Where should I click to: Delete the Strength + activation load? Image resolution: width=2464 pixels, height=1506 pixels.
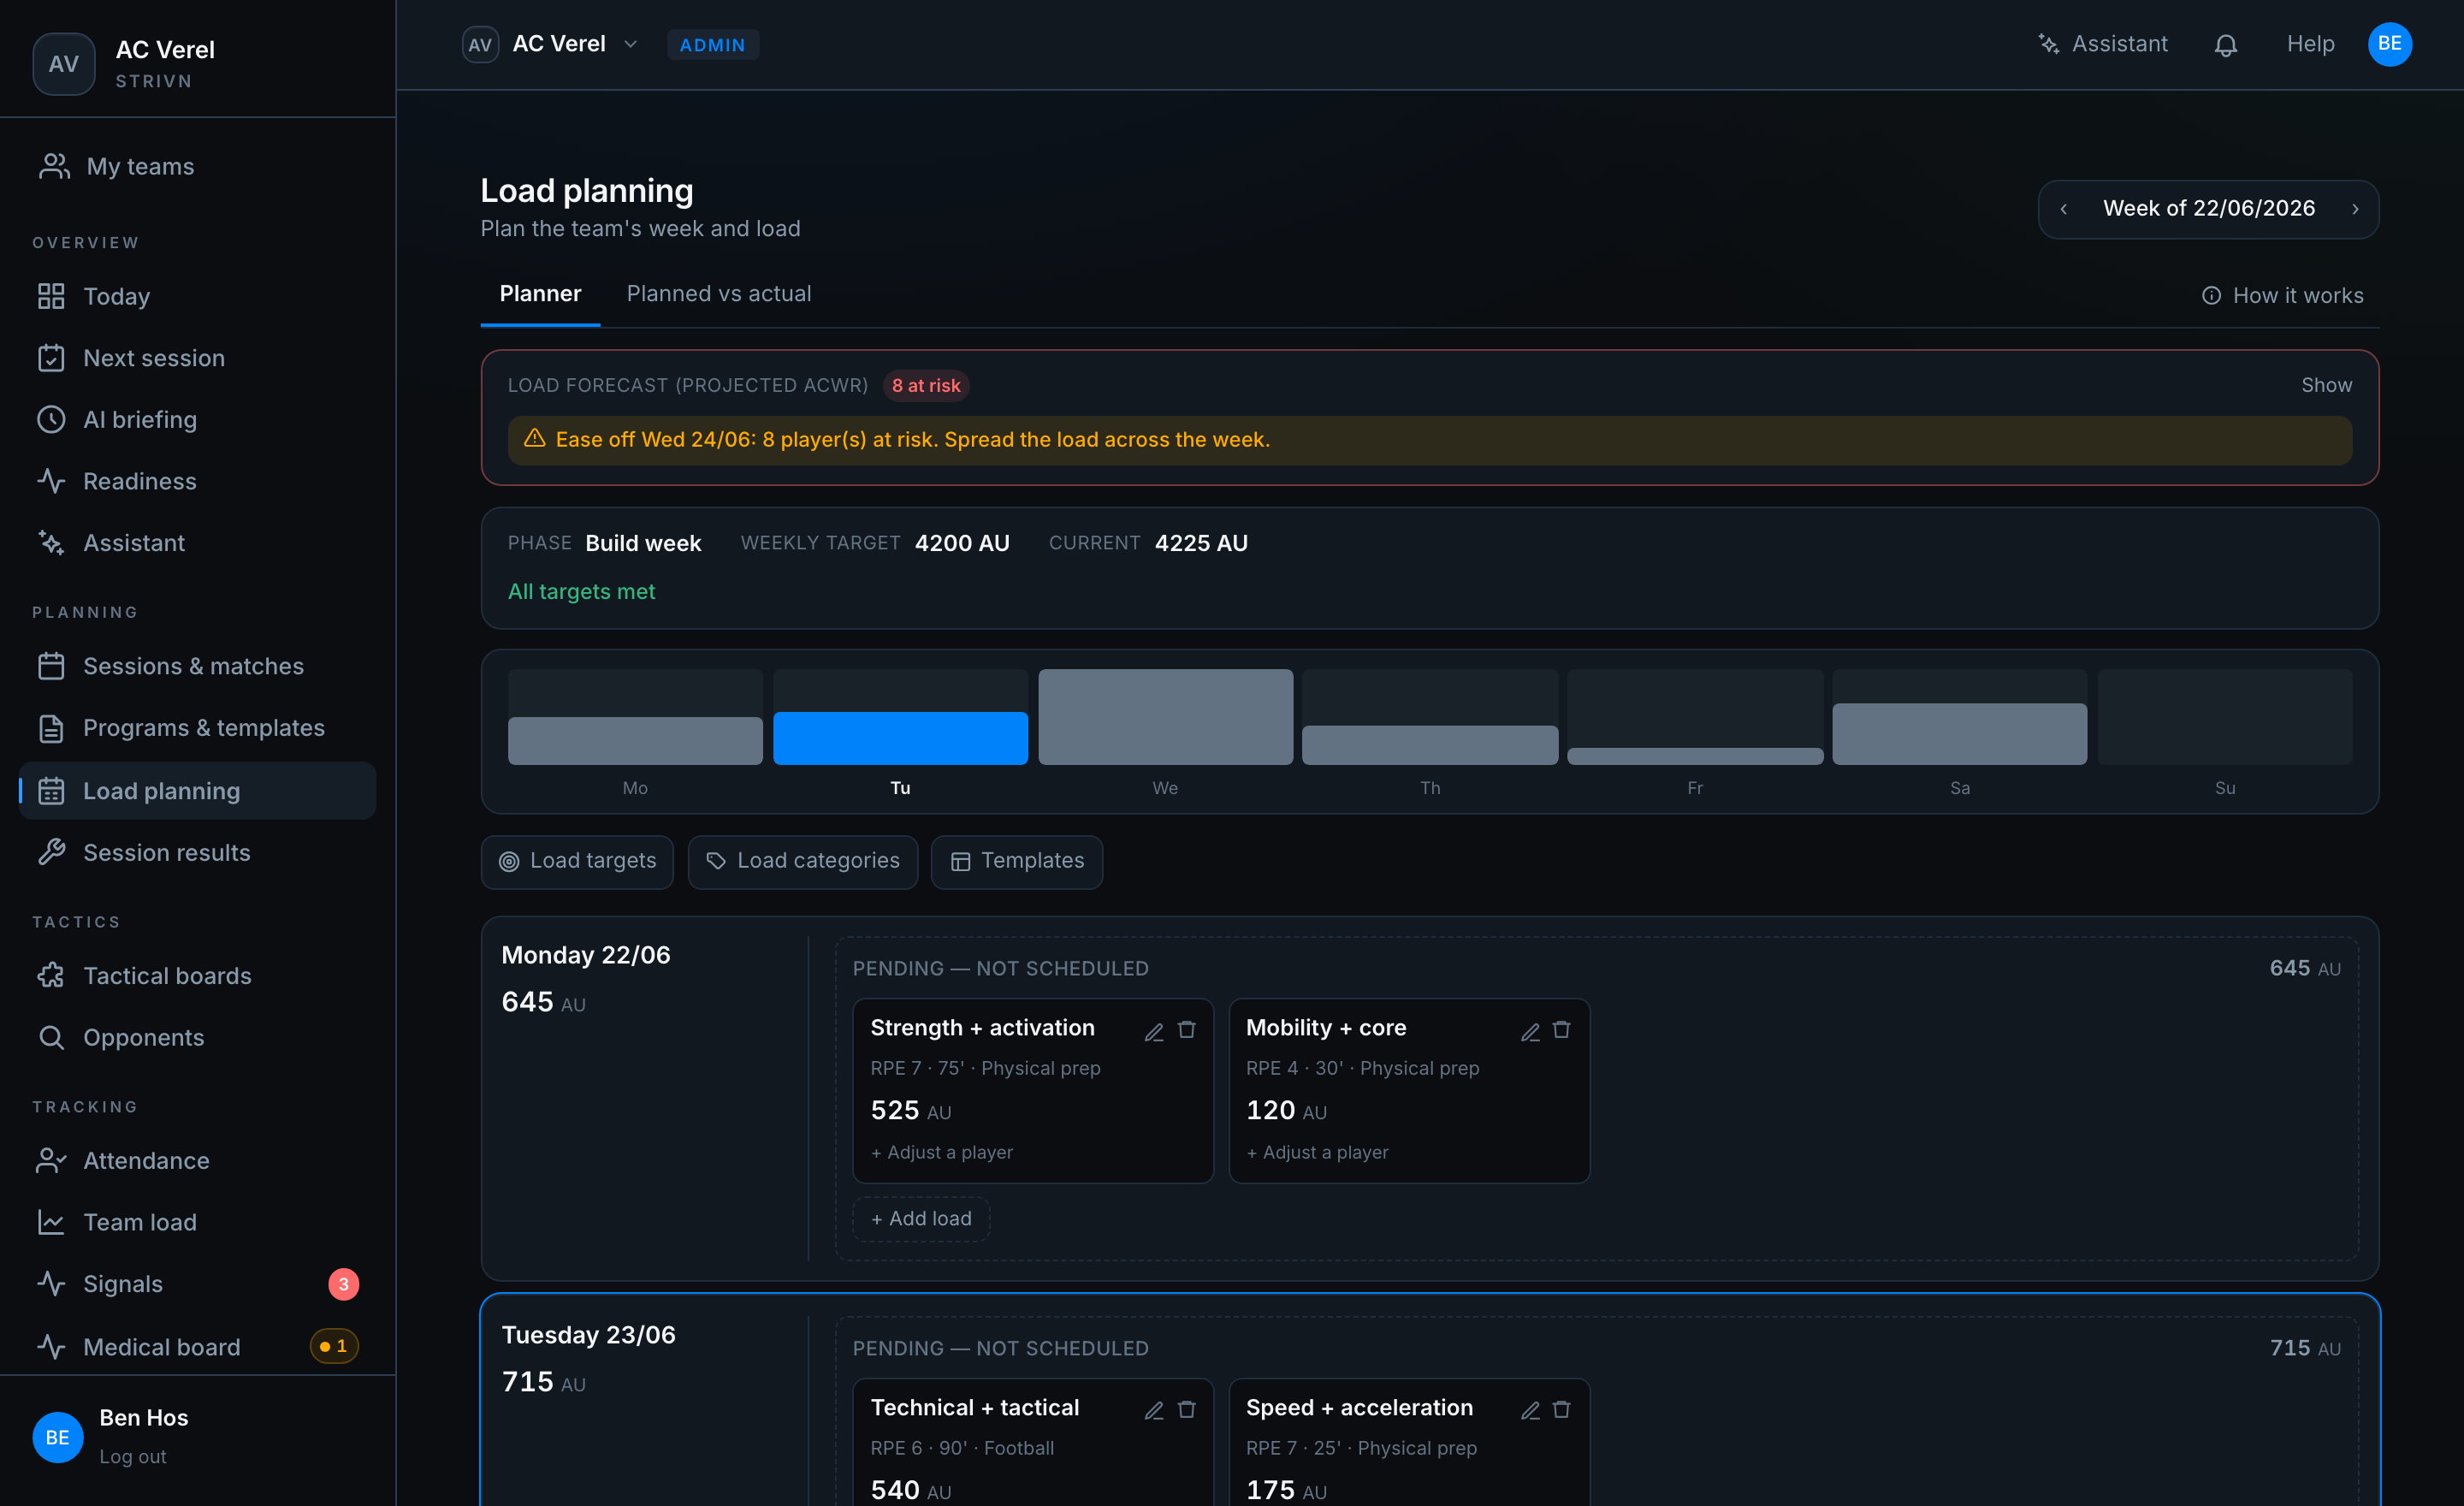click(1186, 1030)
